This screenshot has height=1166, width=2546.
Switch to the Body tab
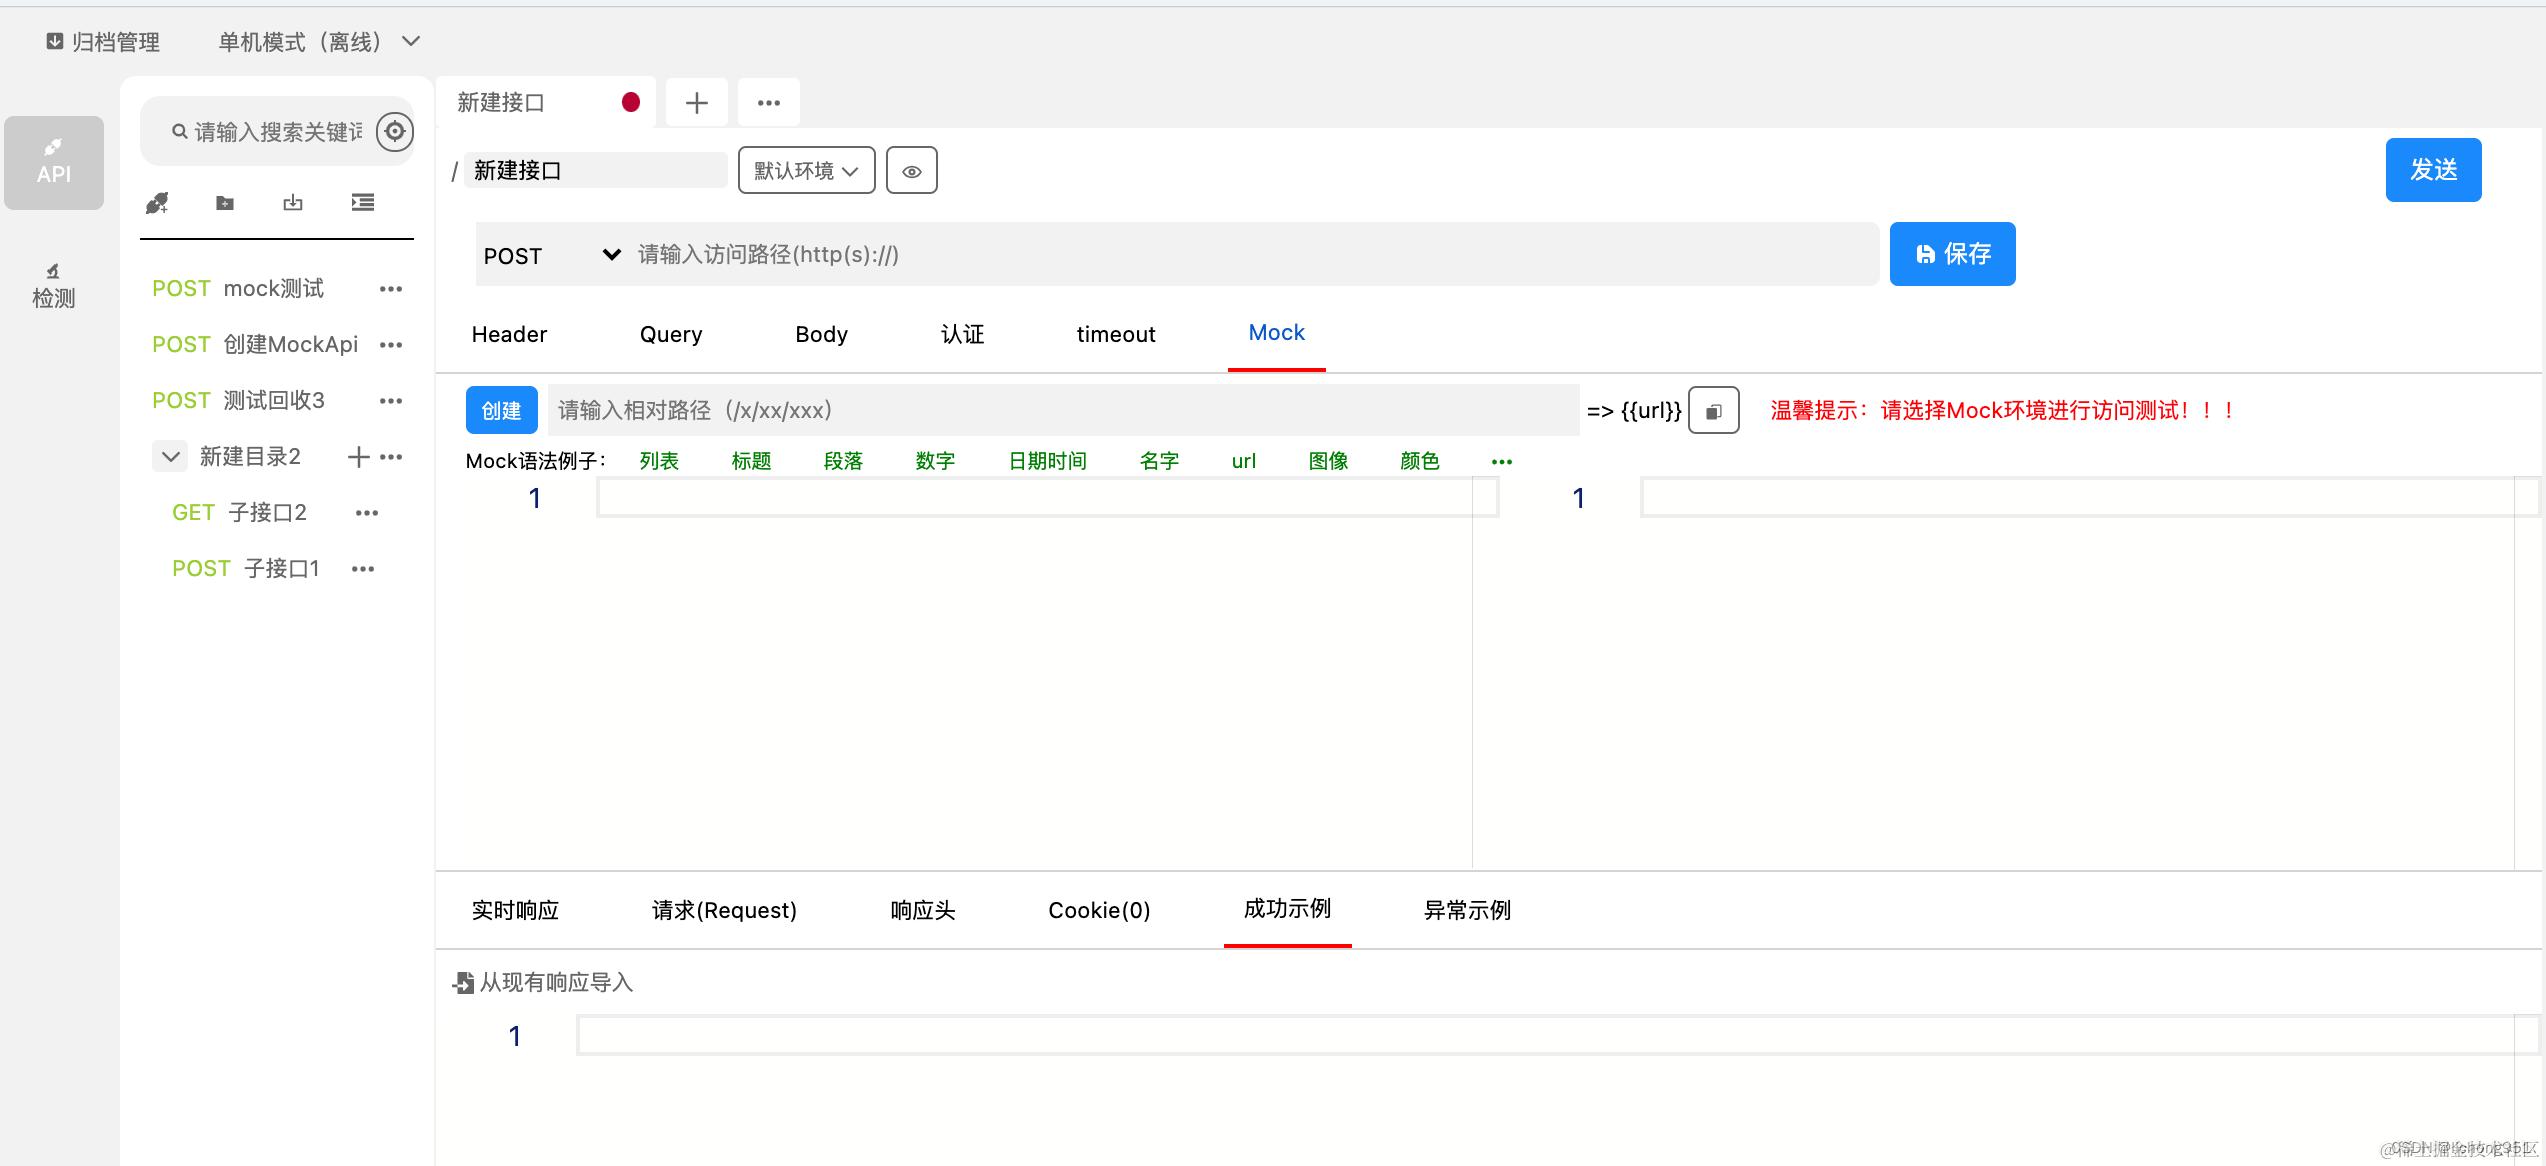tap(821, 334)
